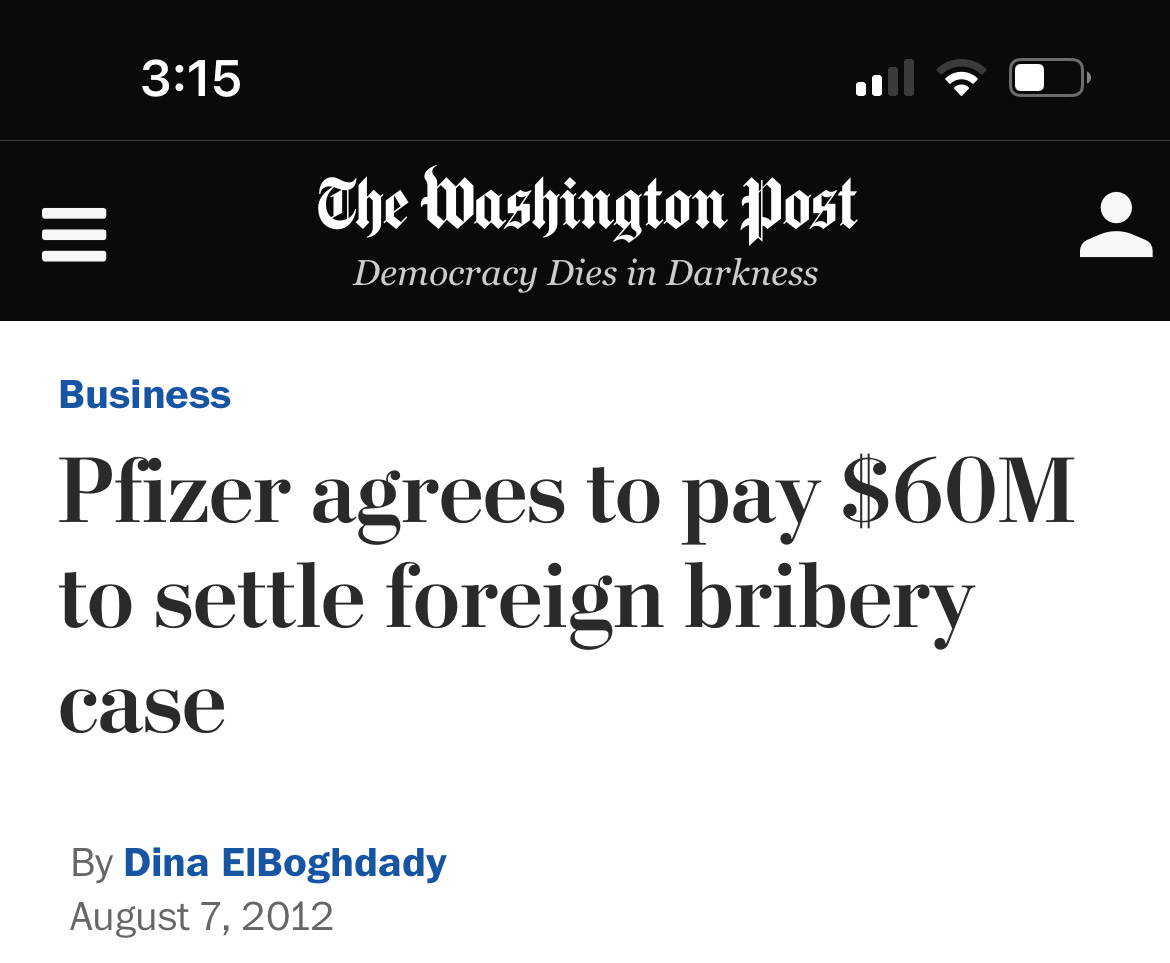
Task: Open author Dina ElBoghdady's page
Action: pos(285,863)
